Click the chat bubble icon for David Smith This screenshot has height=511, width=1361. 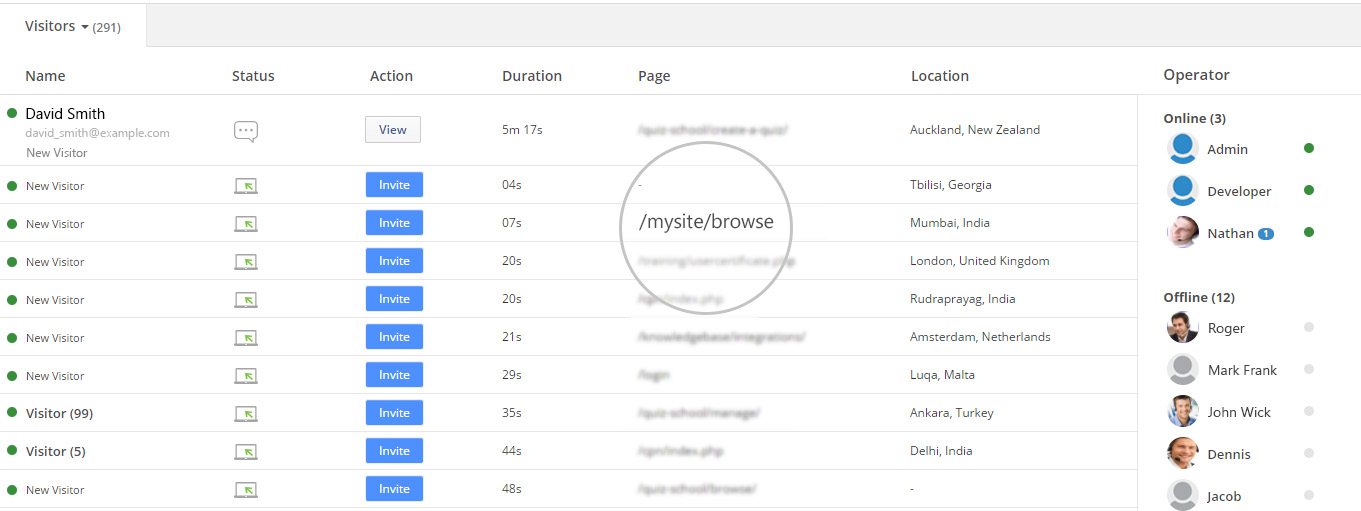[x=246, y=131]
